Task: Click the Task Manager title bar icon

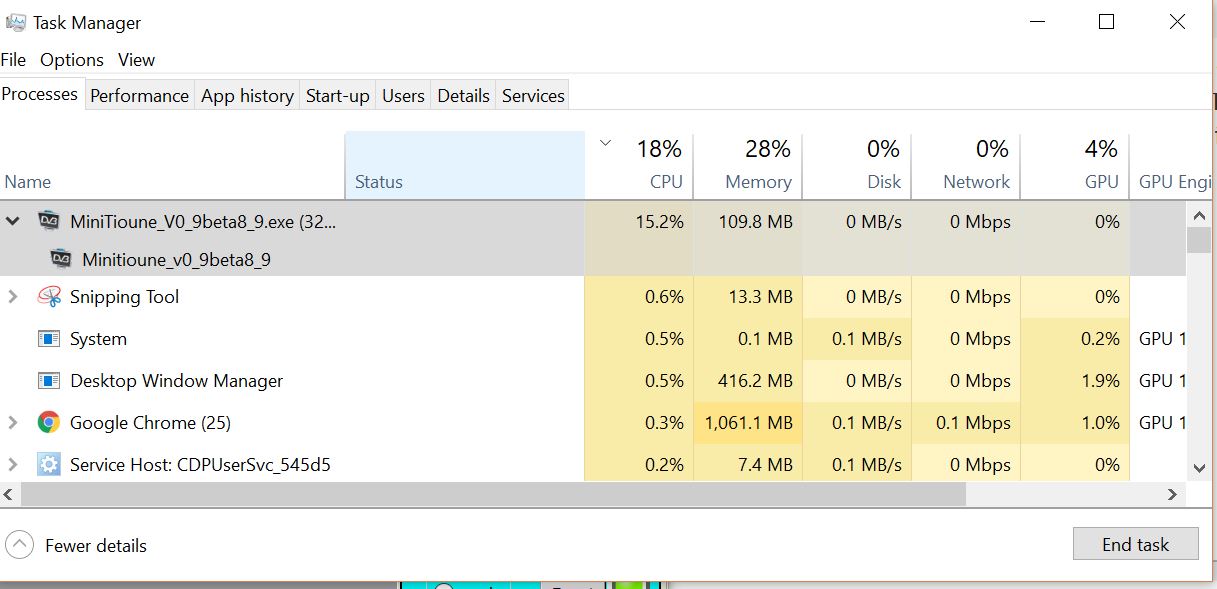Action: coord(15,22)
